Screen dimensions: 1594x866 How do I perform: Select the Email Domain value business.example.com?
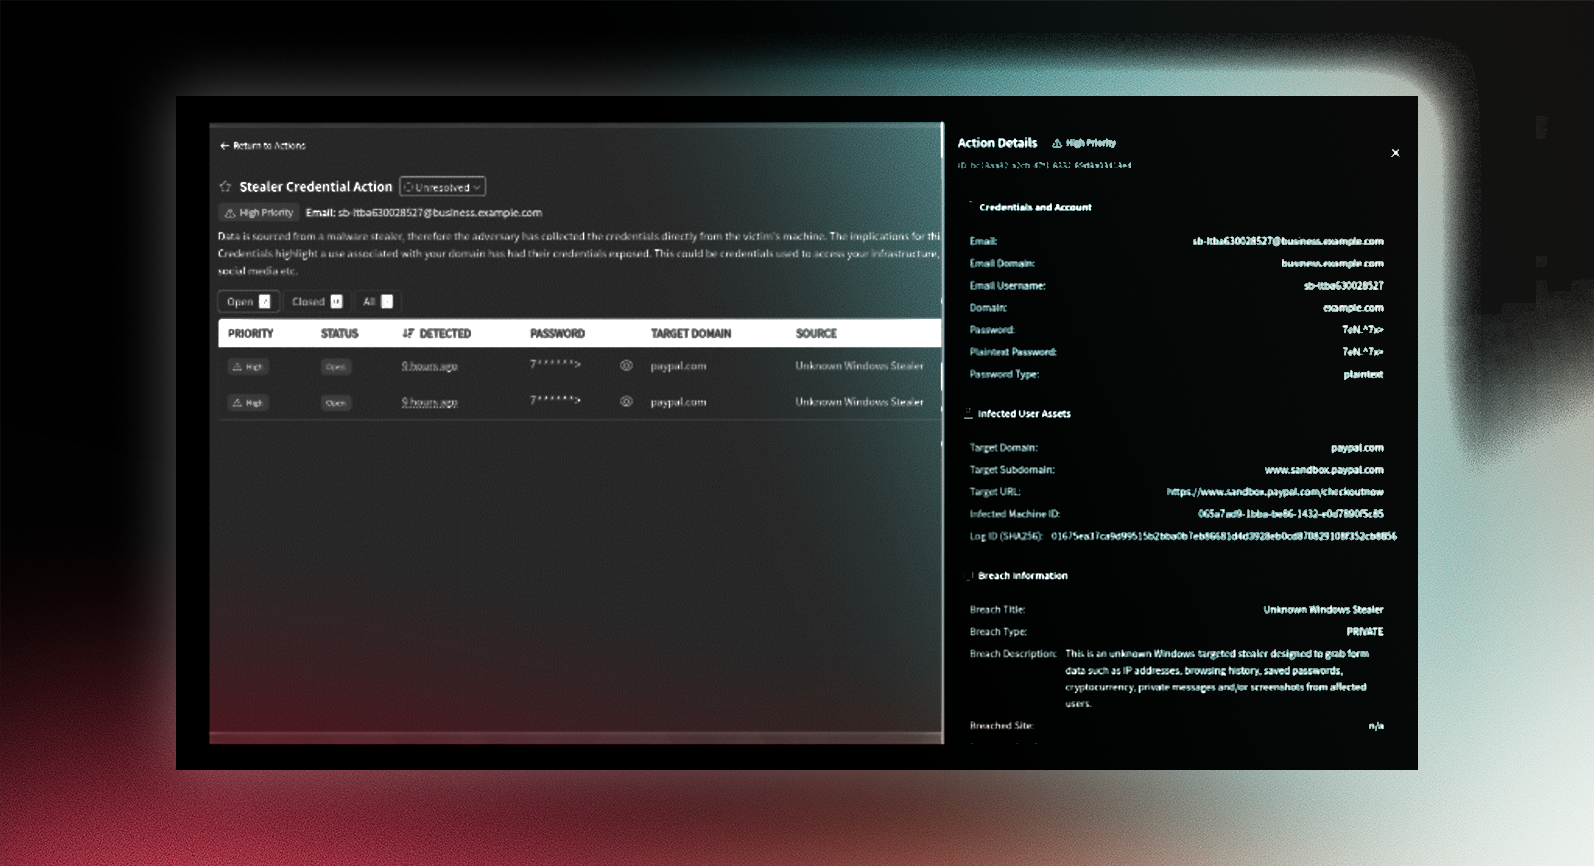tap(1332, 263)
